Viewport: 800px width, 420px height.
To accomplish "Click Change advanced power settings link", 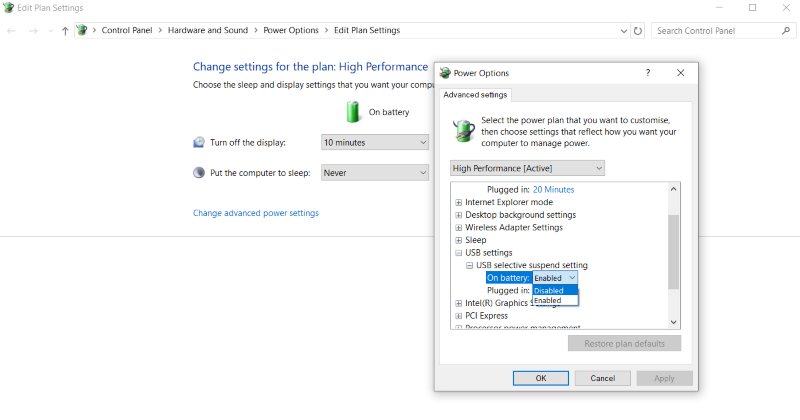I will [x=256, y=213].
